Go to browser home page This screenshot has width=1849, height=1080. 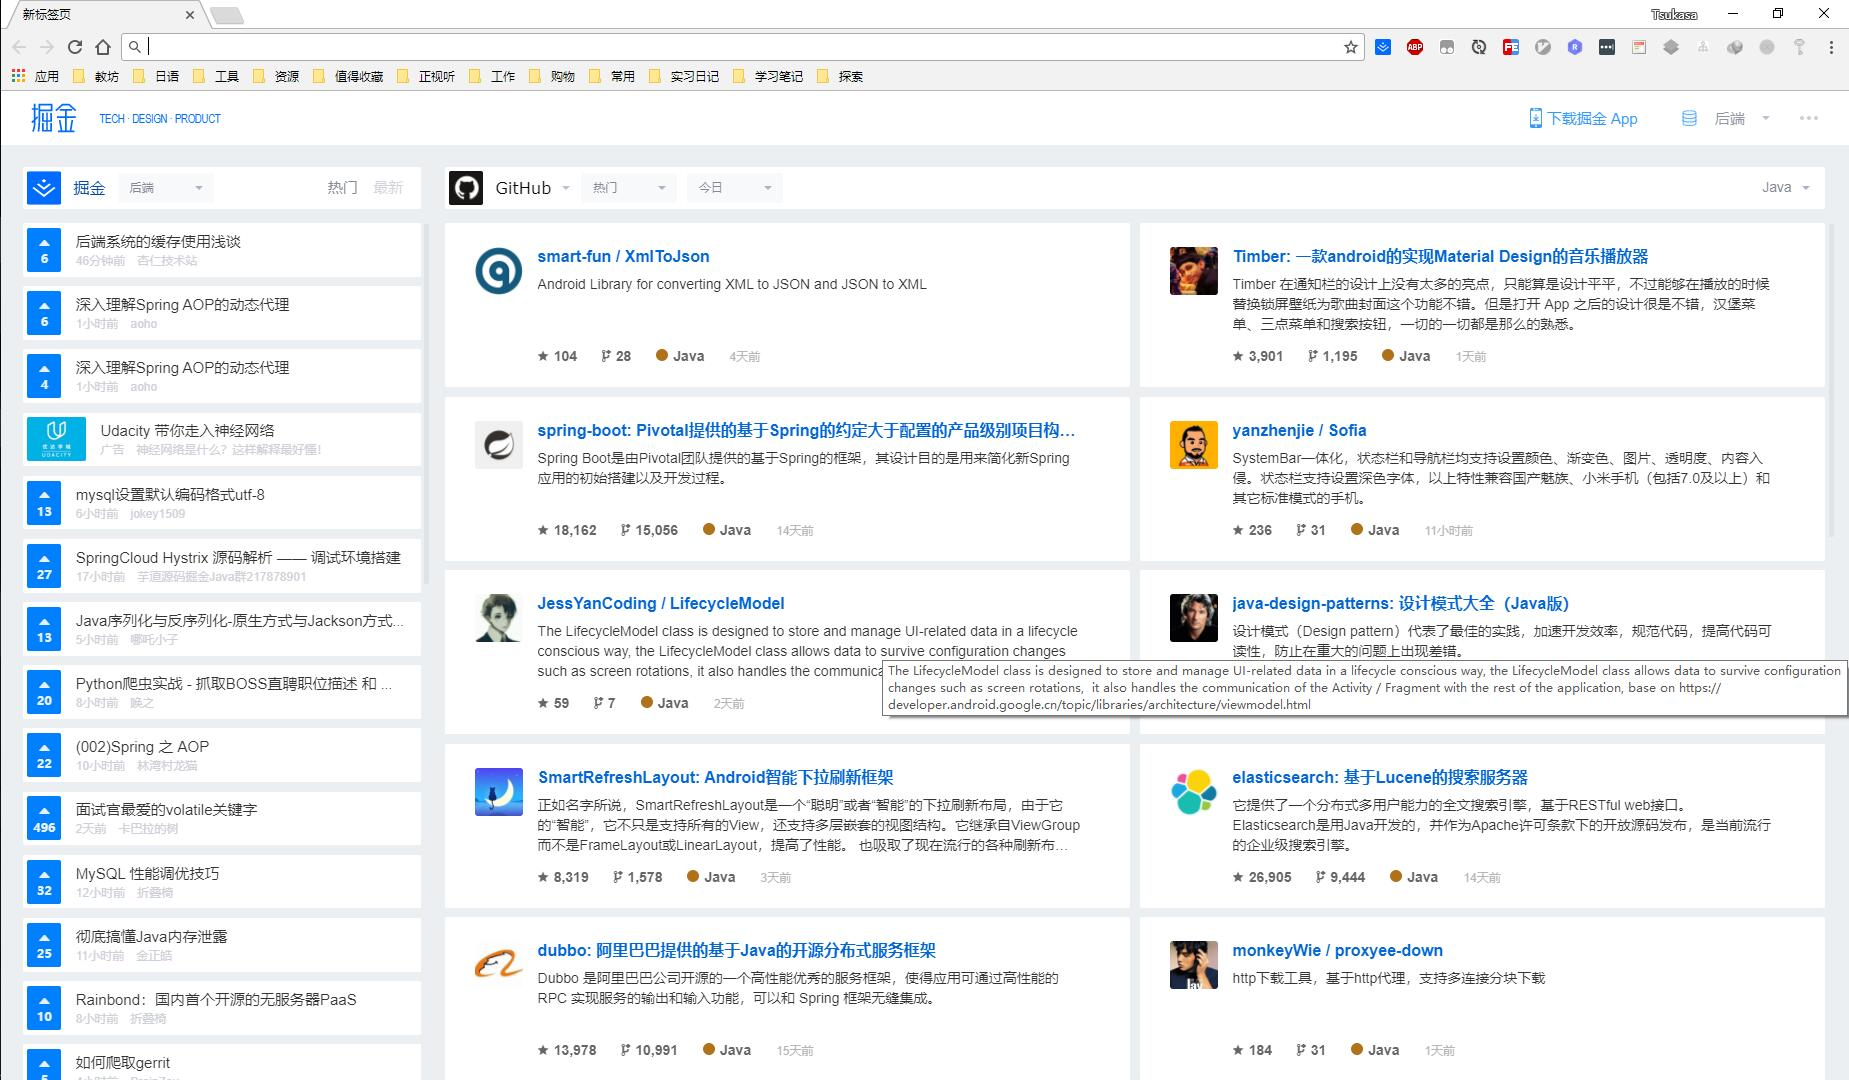(102, 47)
